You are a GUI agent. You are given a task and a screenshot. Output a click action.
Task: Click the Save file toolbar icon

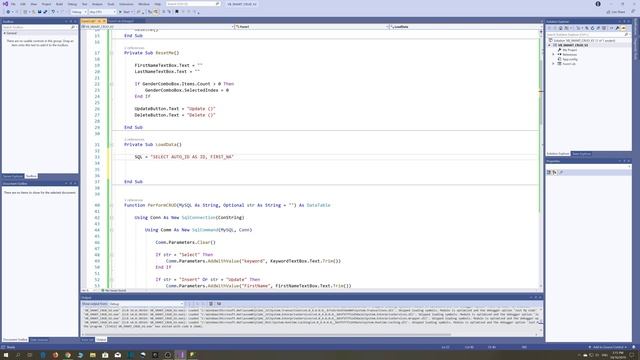(x=39, y=12)
